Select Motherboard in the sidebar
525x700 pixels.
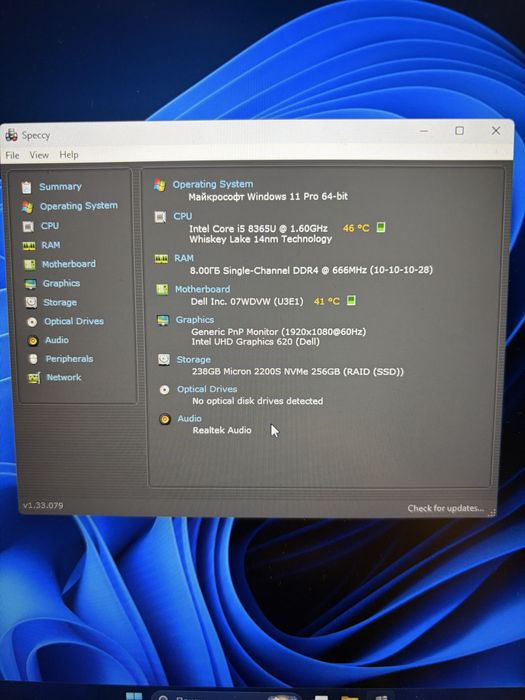pos(69,264)
